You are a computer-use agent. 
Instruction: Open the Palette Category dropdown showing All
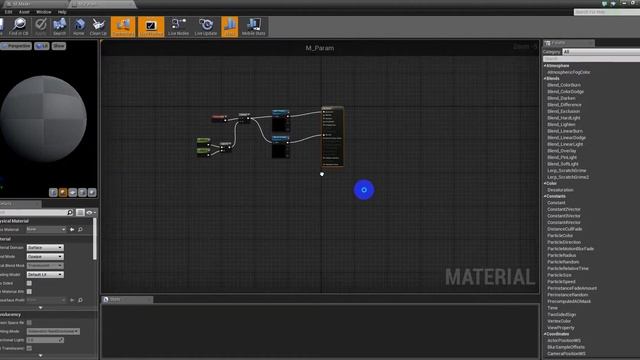pos(601,52)
